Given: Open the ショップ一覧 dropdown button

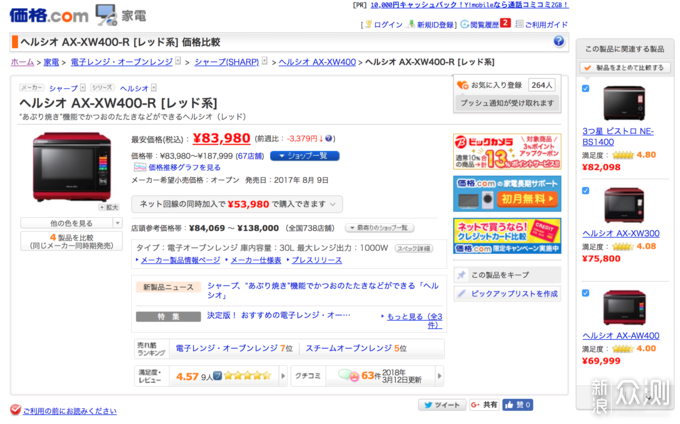Looking at the screenshot, I should coord(304,156).
